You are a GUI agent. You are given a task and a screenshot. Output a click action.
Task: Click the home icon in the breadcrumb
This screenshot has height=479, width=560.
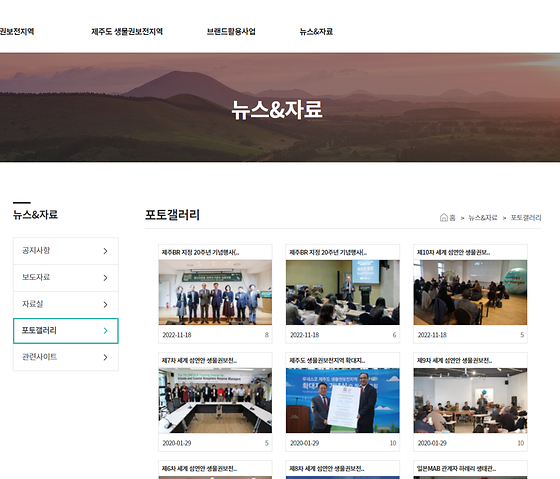tap(444, 218)
